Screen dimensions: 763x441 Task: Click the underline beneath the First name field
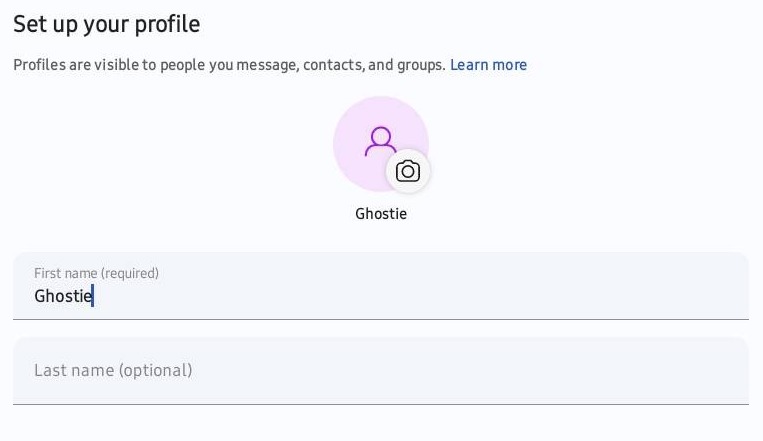coord(380,319)
